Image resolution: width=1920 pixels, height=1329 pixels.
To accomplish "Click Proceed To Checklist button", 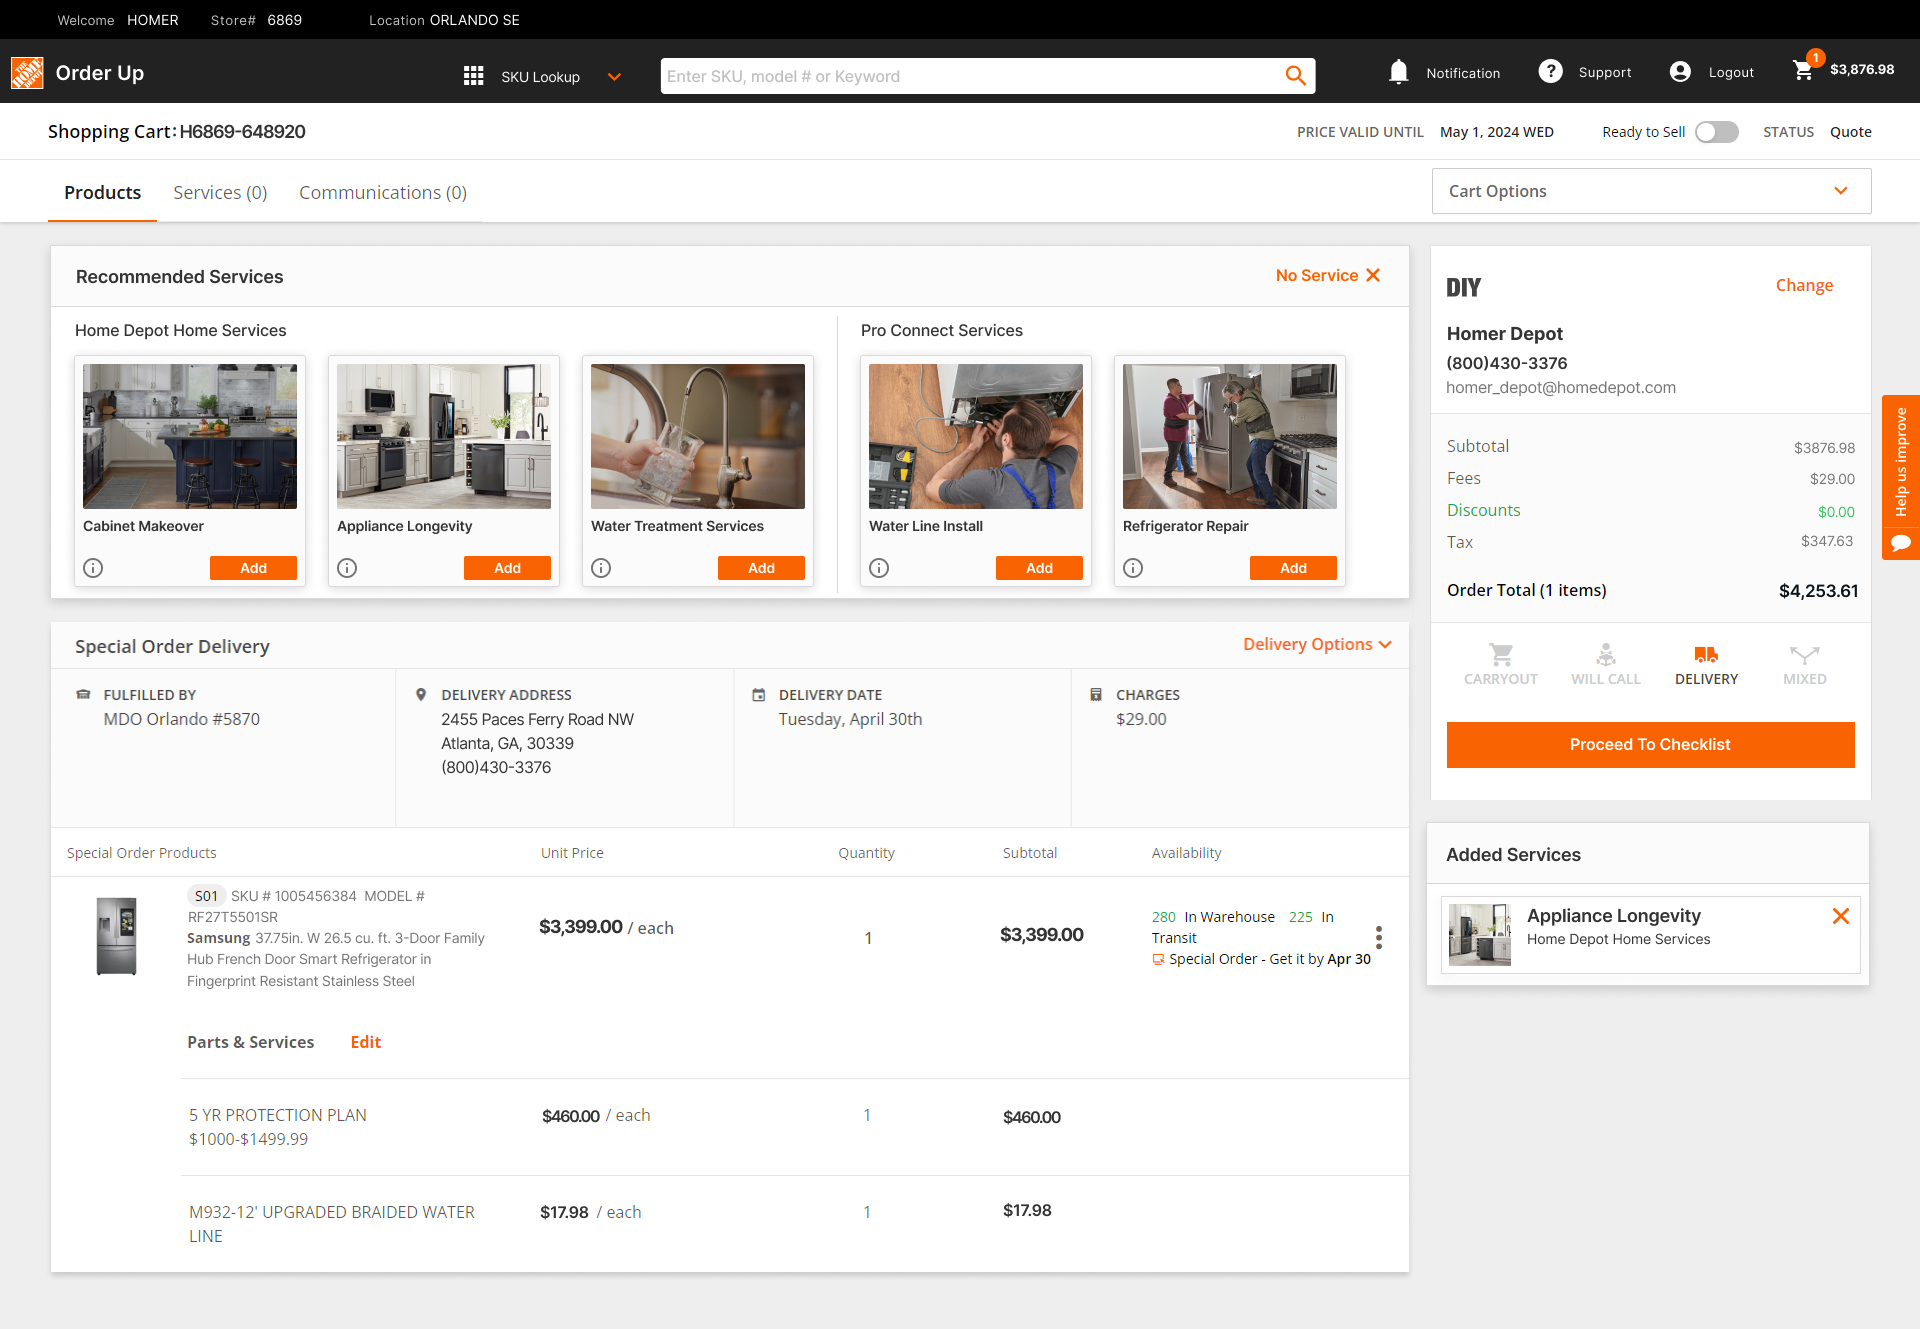I will (x=1650, y=744).
